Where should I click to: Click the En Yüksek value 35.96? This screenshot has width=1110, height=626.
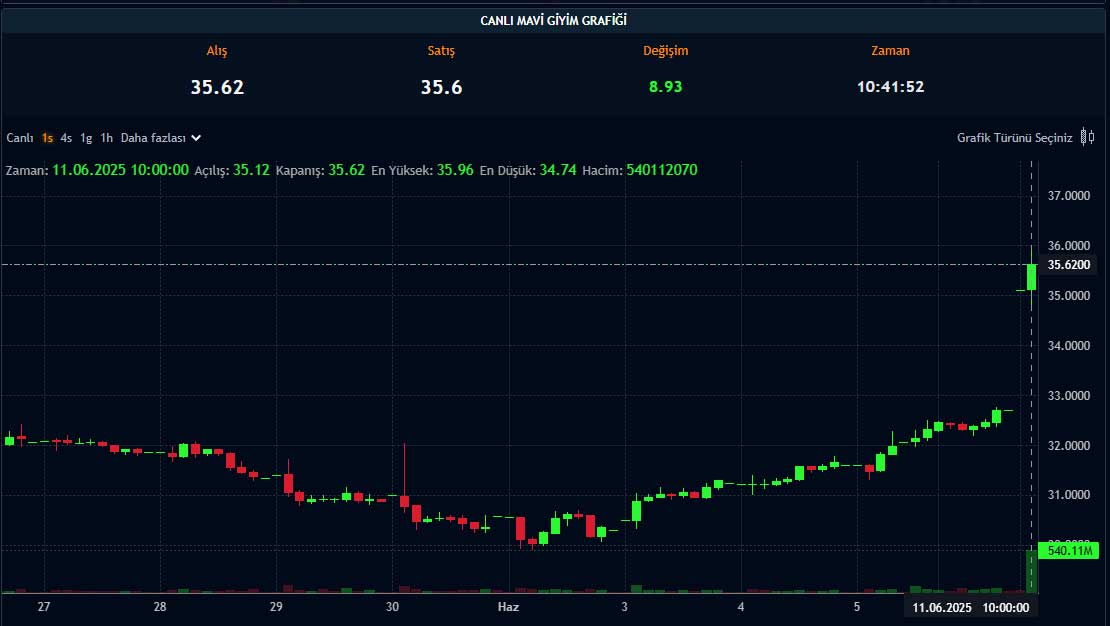pyautogui.click(x=455, y=170)
